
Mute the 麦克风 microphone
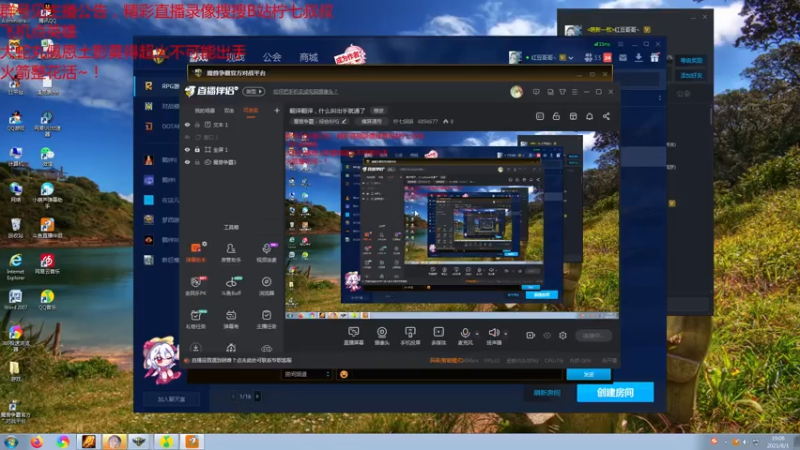click(x=465, y=335)
